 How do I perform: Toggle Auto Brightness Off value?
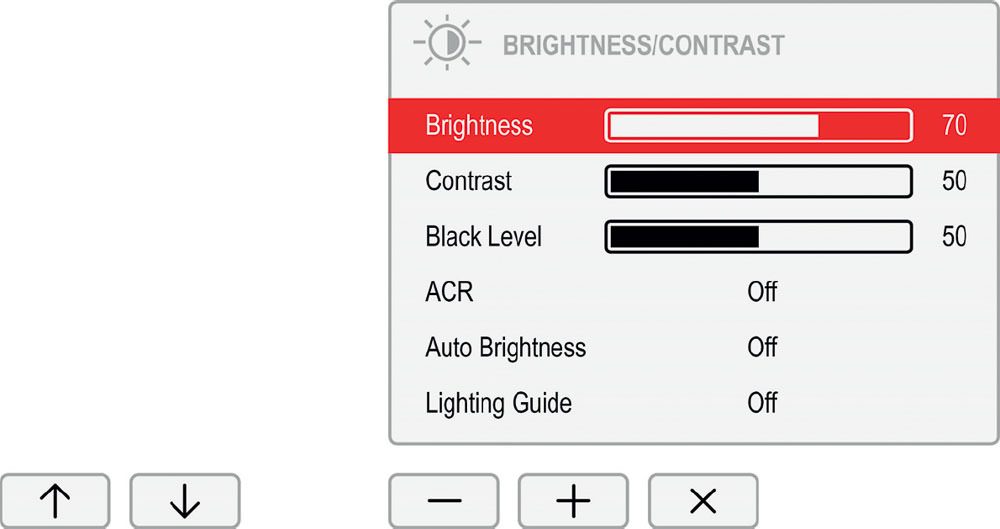762,347
